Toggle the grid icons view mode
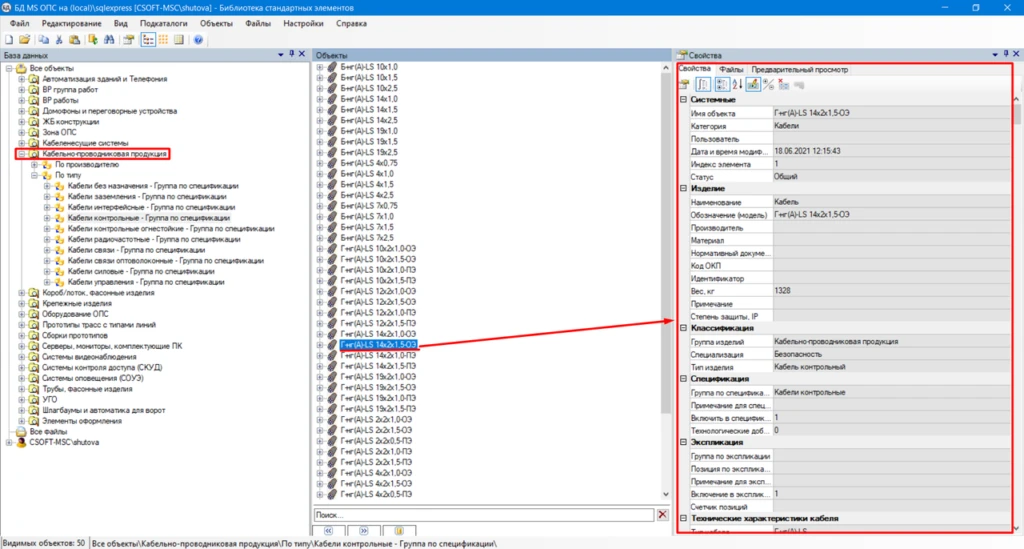The width and height of the screenshot is (1024, 549). (163, 40)
